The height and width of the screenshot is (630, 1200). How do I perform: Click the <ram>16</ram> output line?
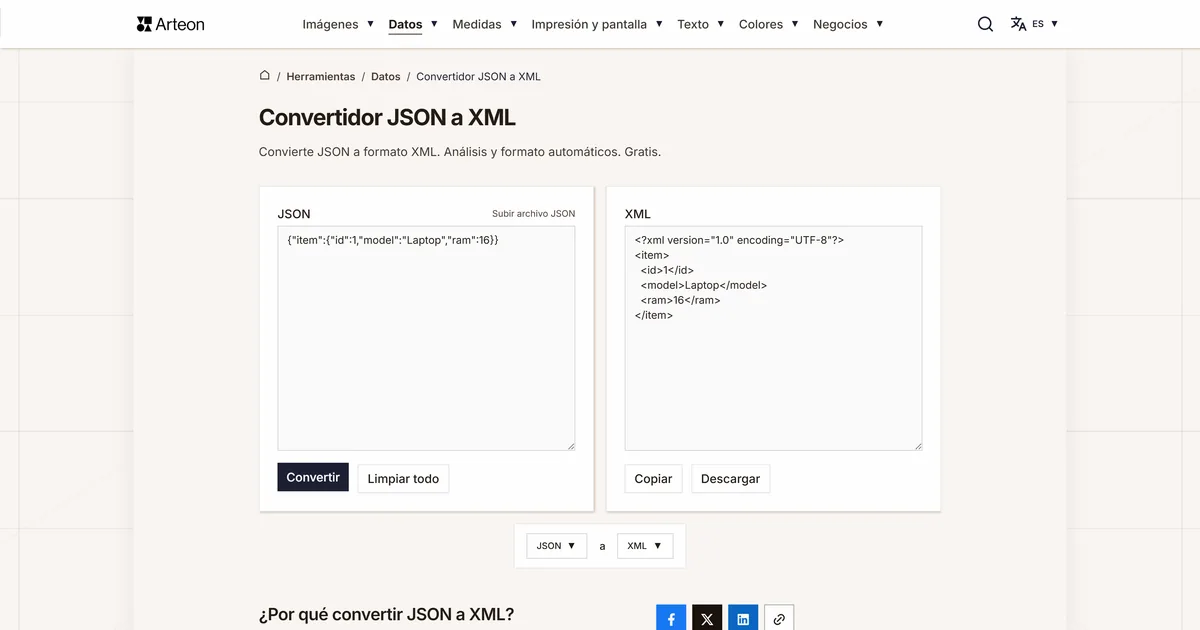(x=681, y=300)
